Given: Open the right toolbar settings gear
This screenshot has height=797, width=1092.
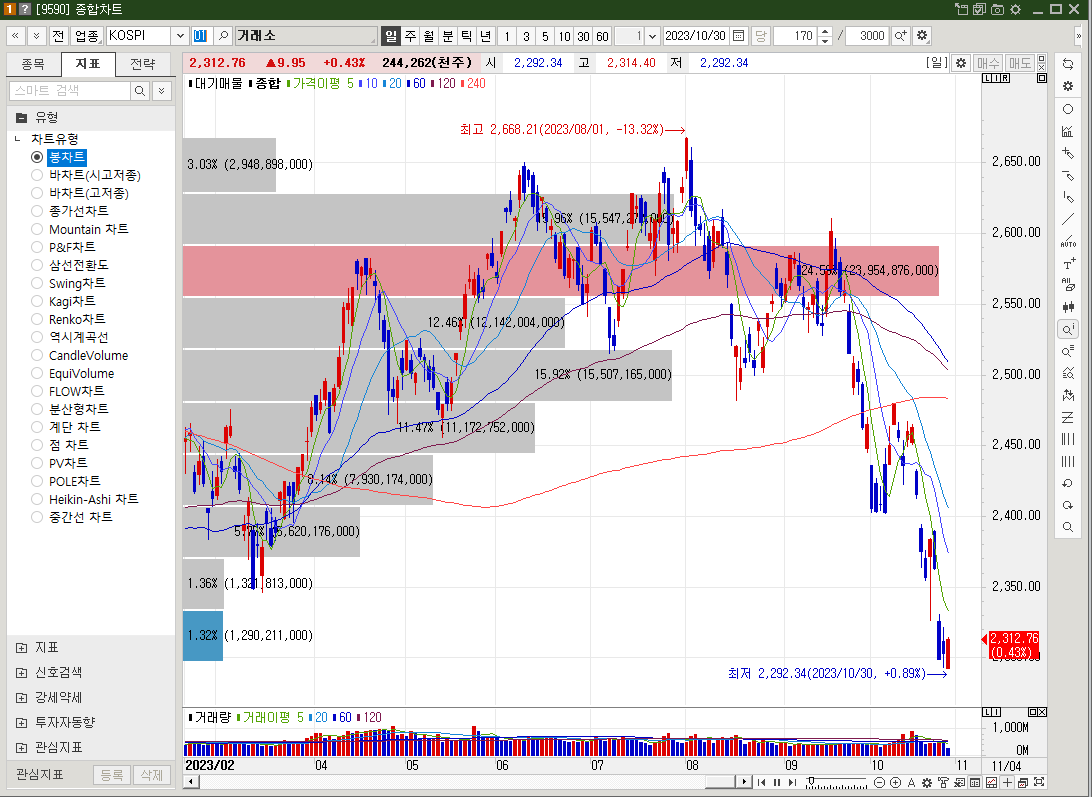Looking at the screenshot, I should click(1068, 86).
